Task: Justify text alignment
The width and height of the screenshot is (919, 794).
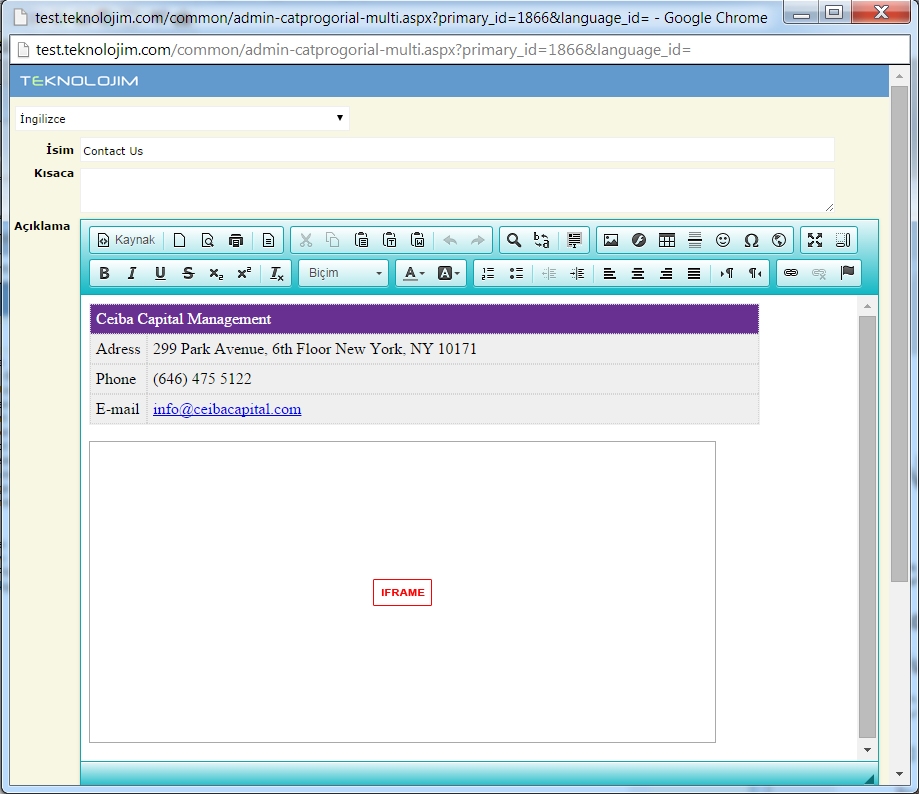Action: [x=694, y=273]
